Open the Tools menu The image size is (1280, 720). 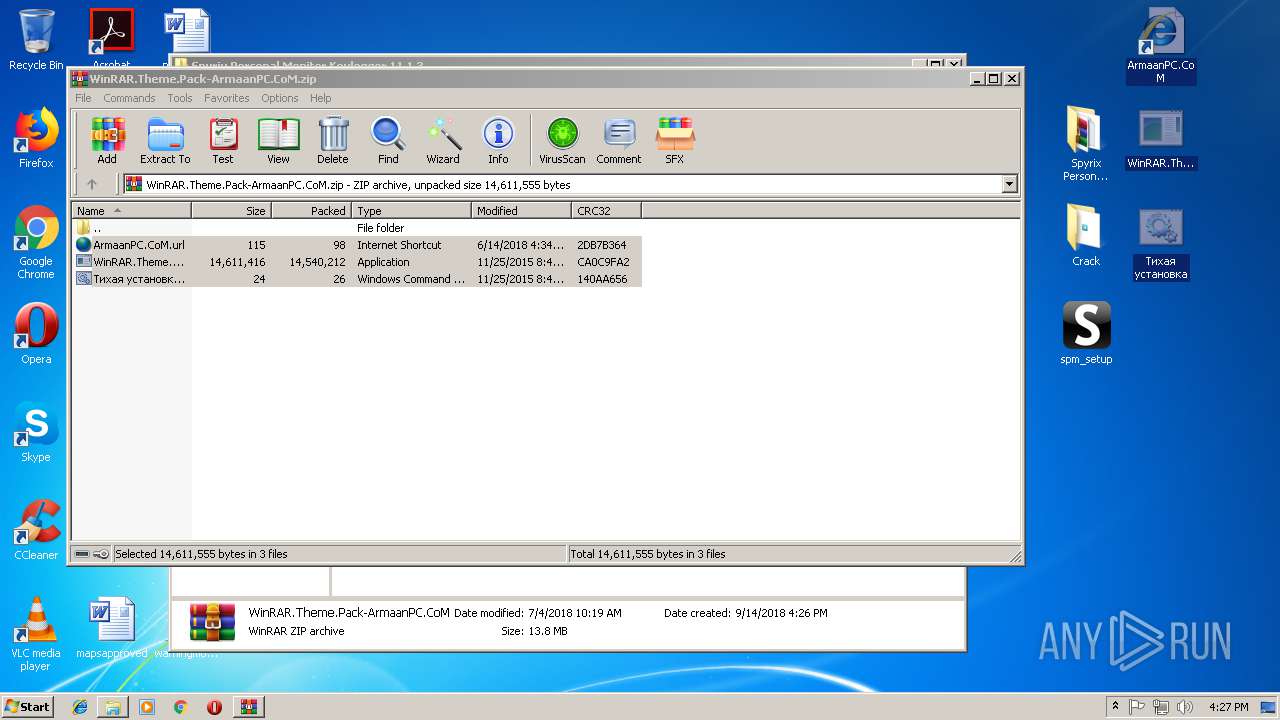180,98
